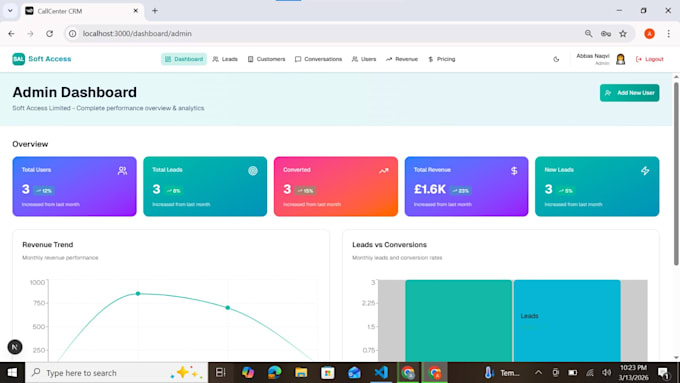This screenshot has height=383, width=680.
Task: Click the Logout button
Action: pyautogui.click(x=649, y=59)
